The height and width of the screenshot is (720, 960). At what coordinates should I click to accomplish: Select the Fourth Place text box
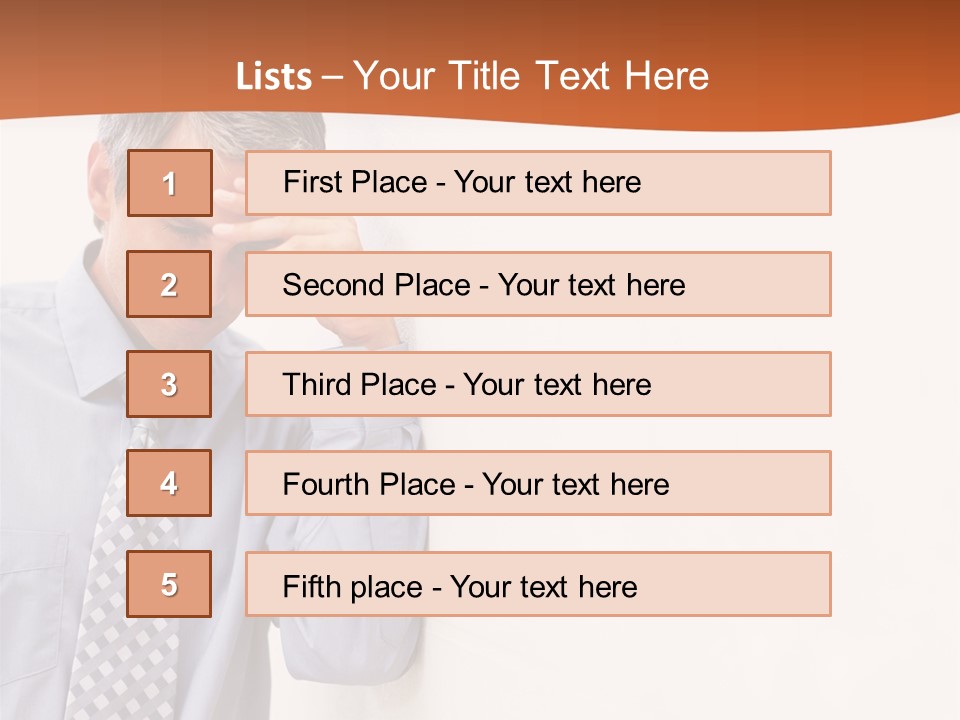pyautogui.click(x=538, y=483)
